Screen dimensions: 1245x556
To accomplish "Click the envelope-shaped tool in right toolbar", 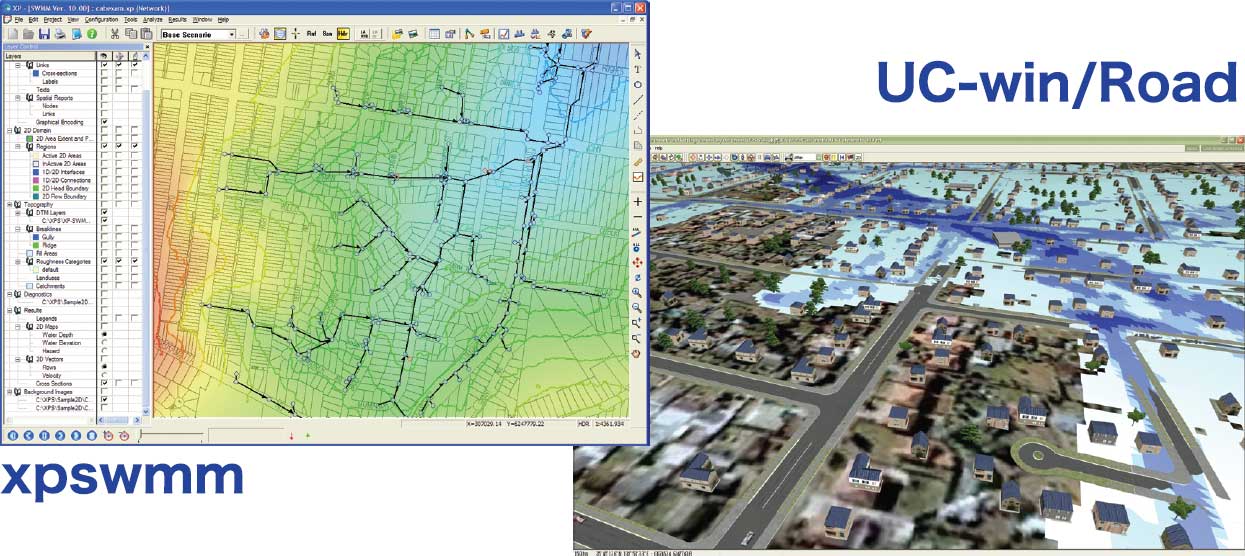I will coord(638,177).
